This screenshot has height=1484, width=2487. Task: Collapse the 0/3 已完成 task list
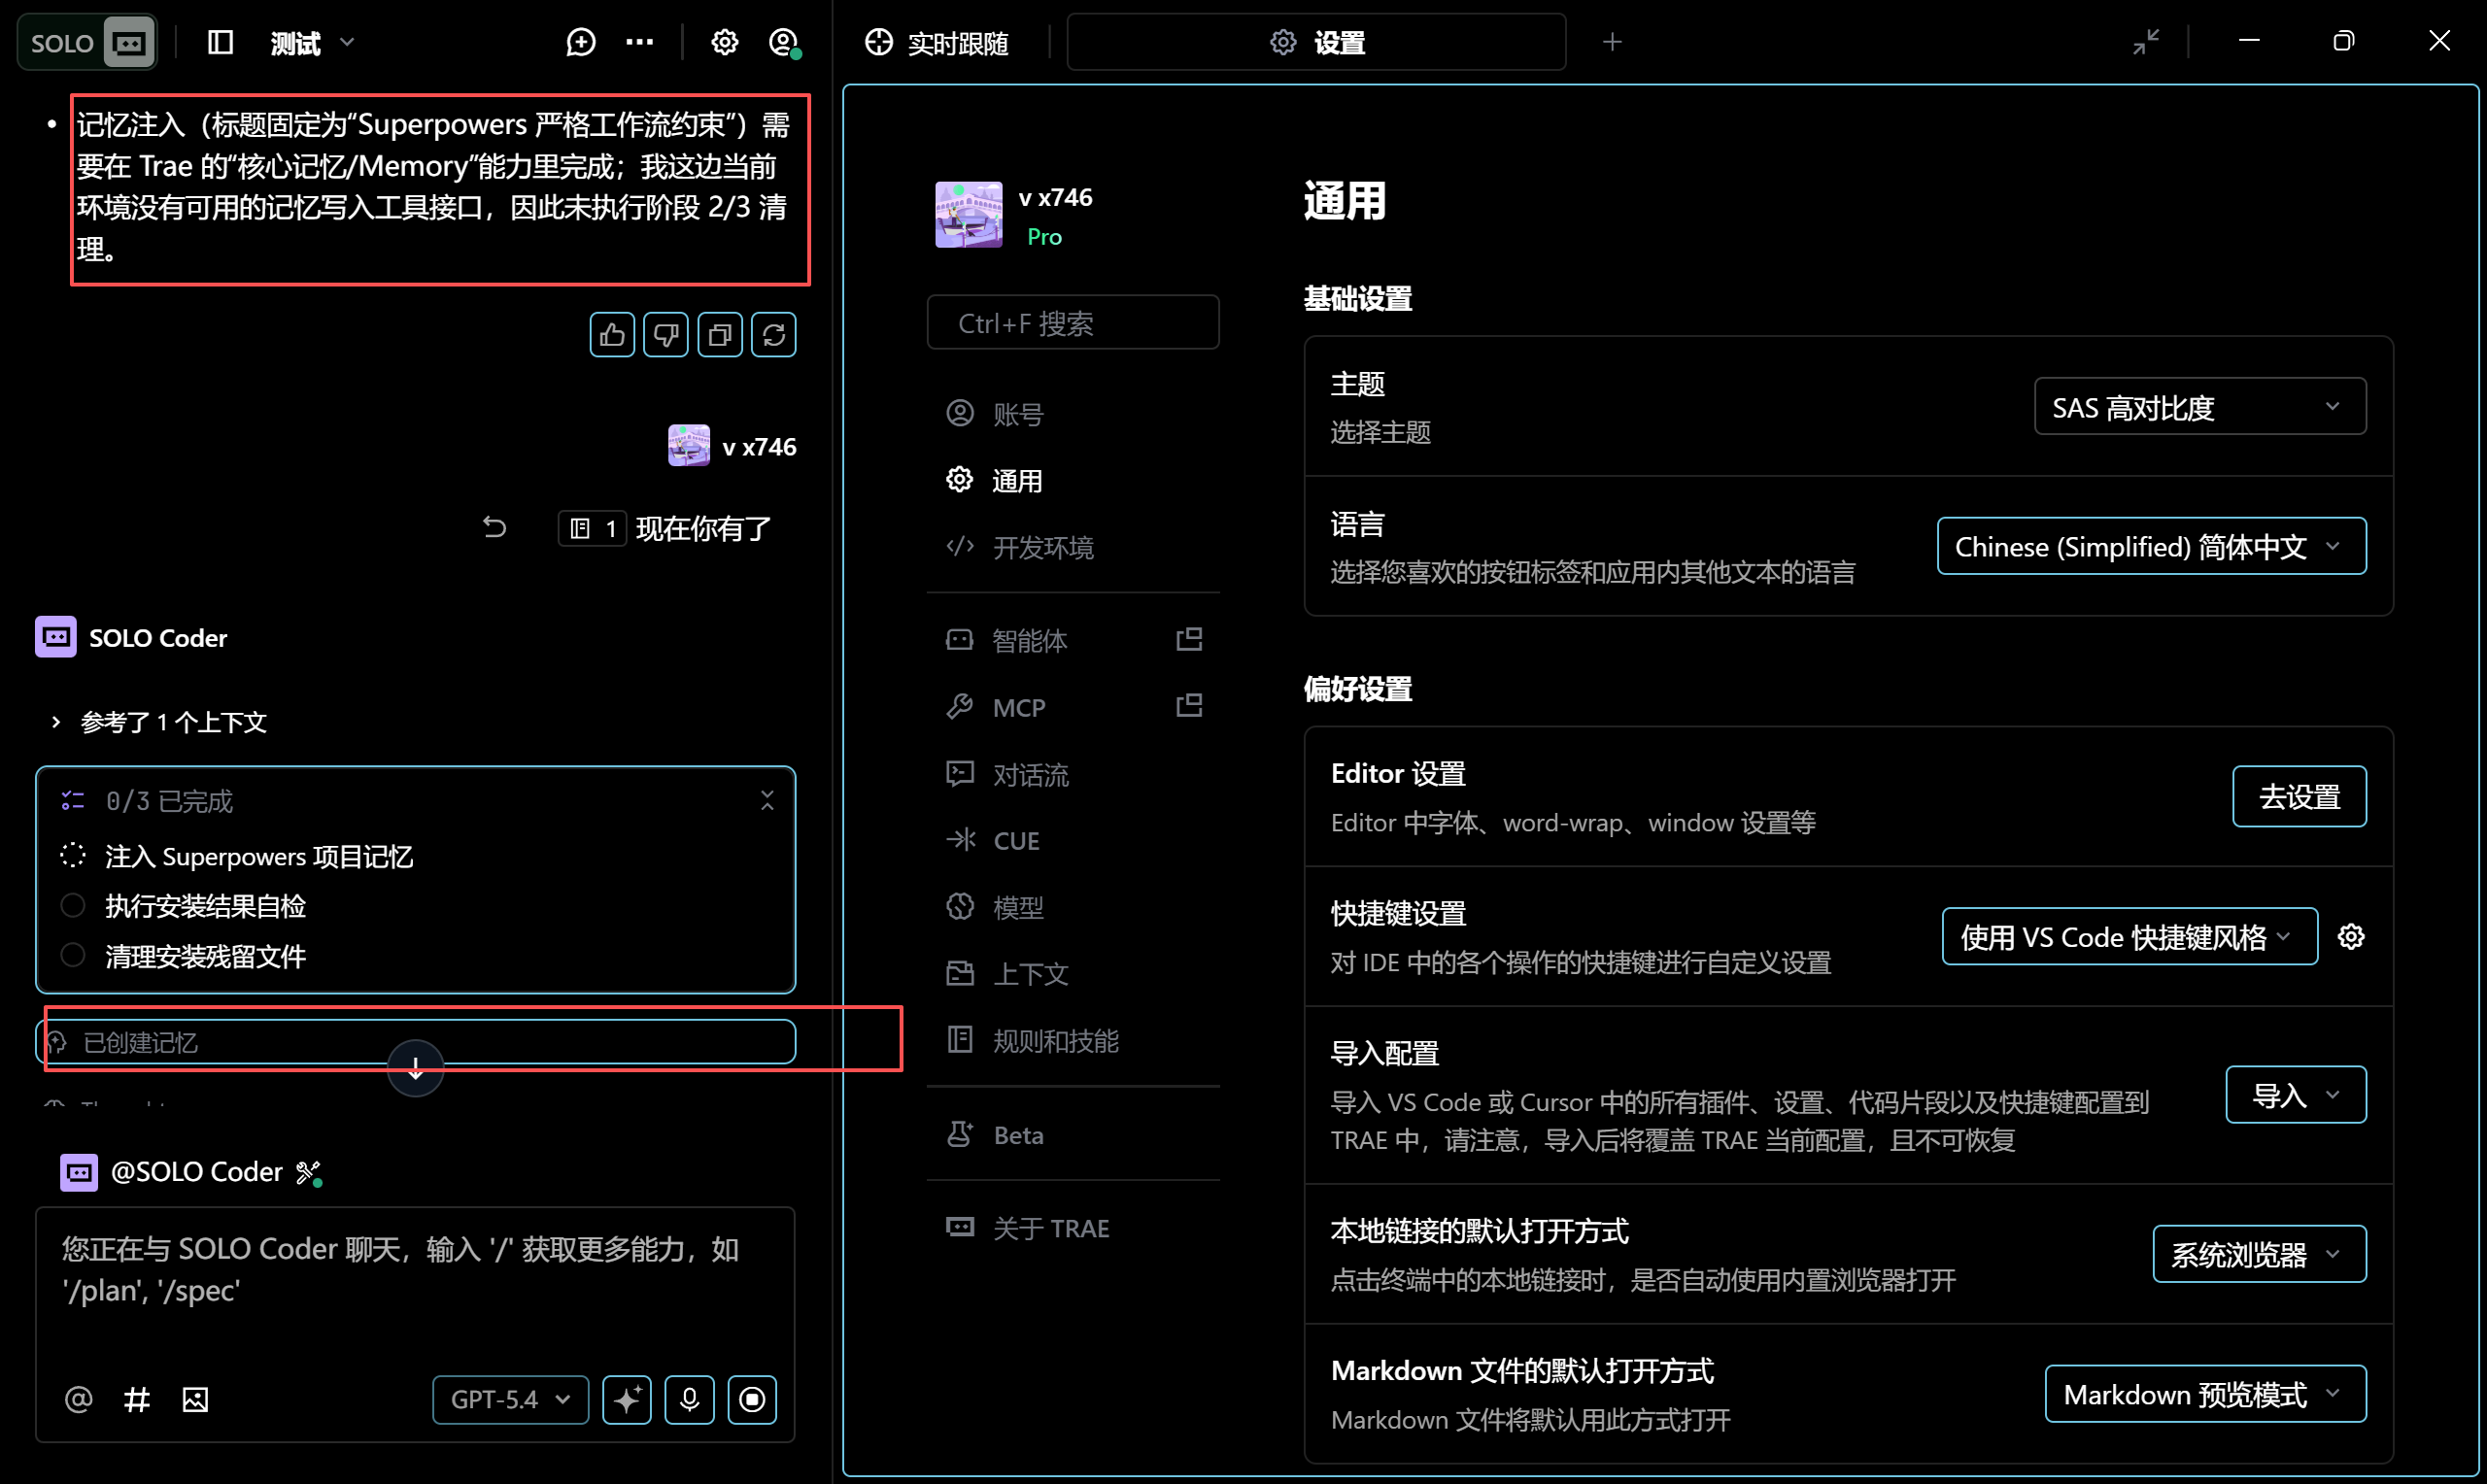pyautogui.click(x=767, y=800)
